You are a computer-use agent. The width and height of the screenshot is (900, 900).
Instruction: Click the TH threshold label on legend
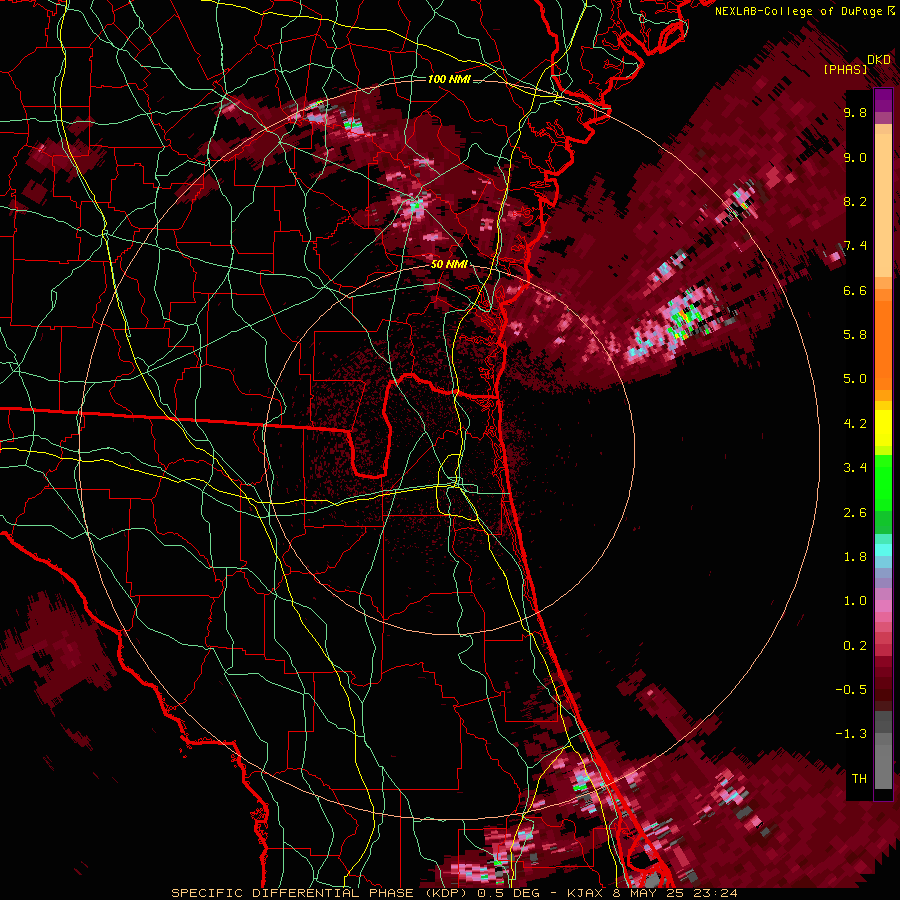[x=859, y=779]
